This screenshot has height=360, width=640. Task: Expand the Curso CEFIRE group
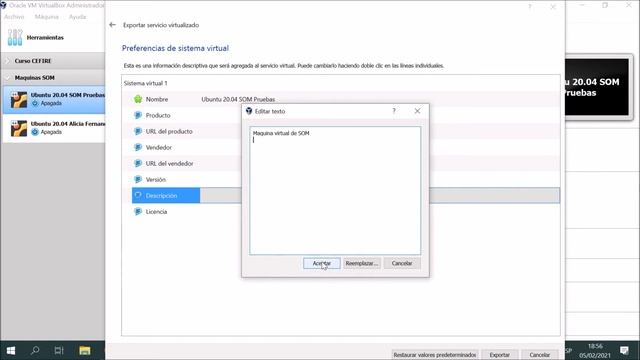tap(8, 61)
